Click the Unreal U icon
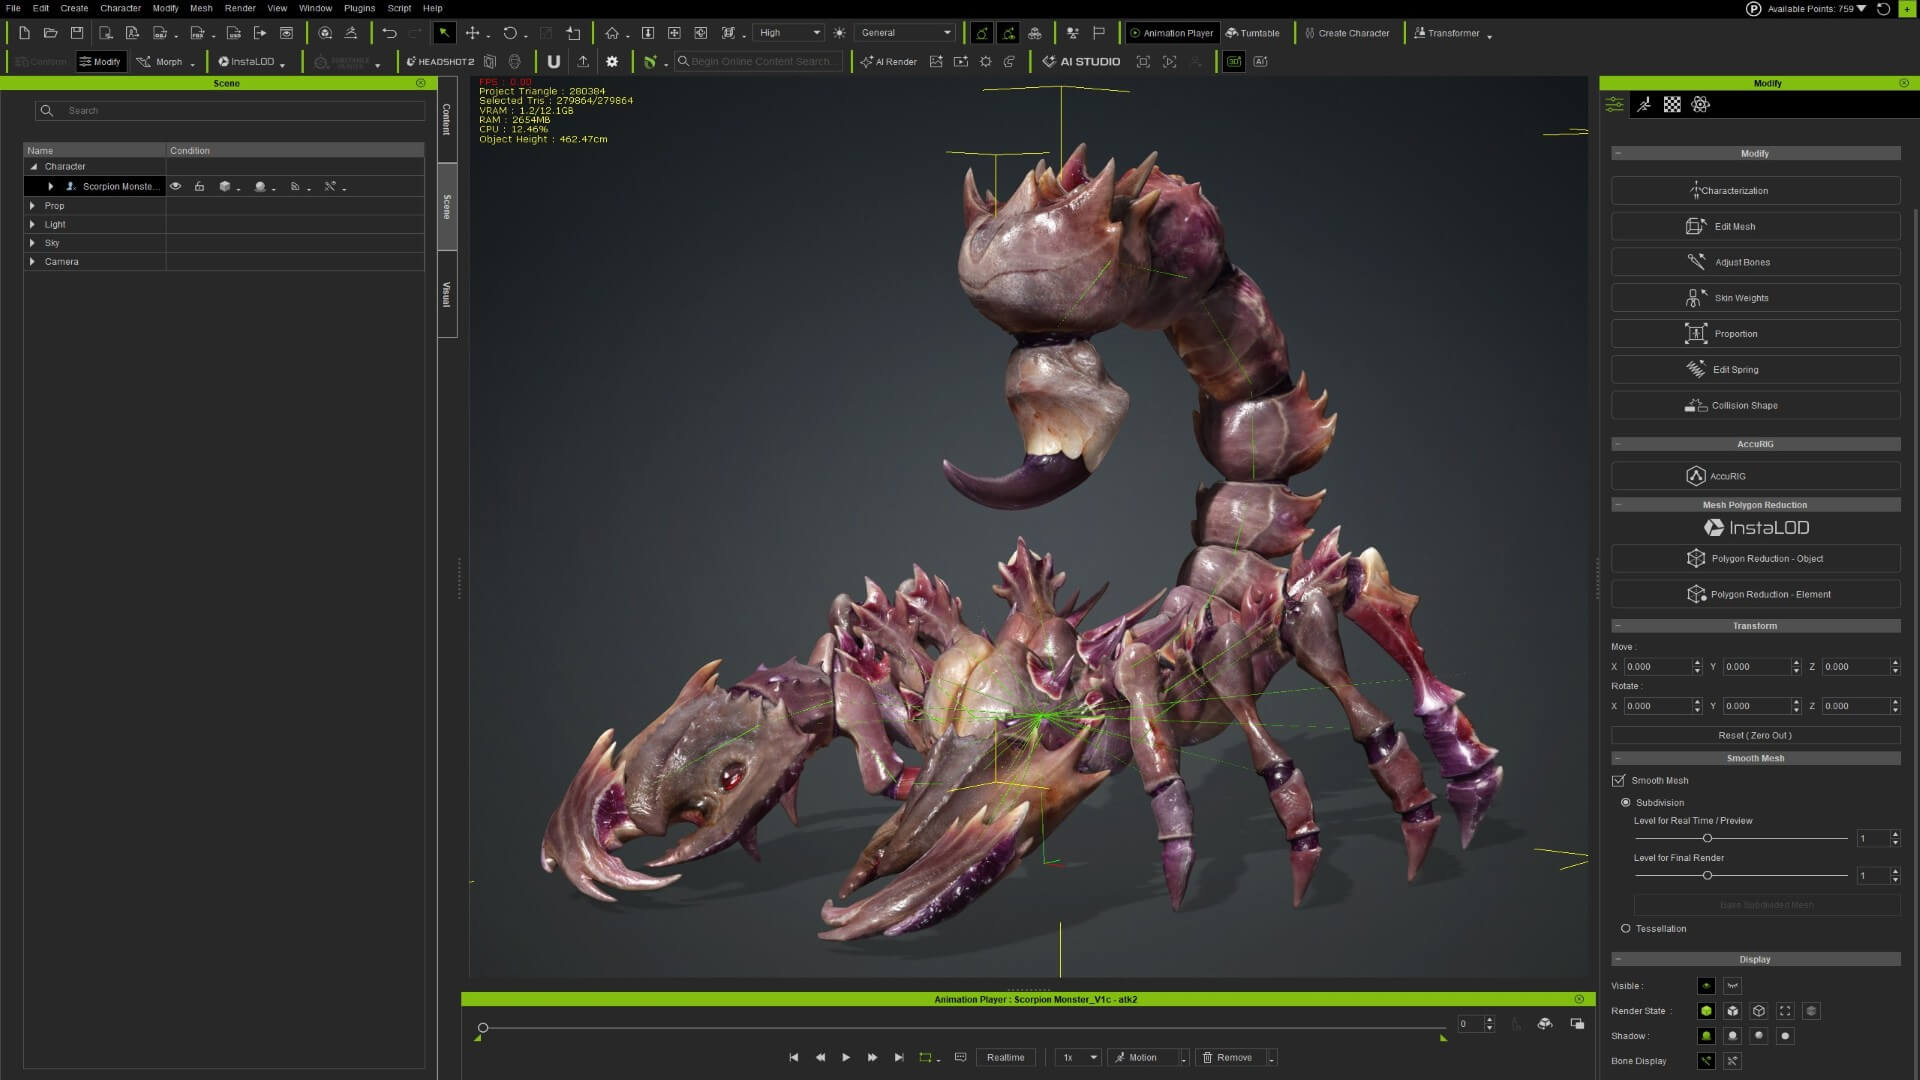Image resolution: width=1920 pixels, height=1080 pixels. pyautogui.click(x=553, y=62)
